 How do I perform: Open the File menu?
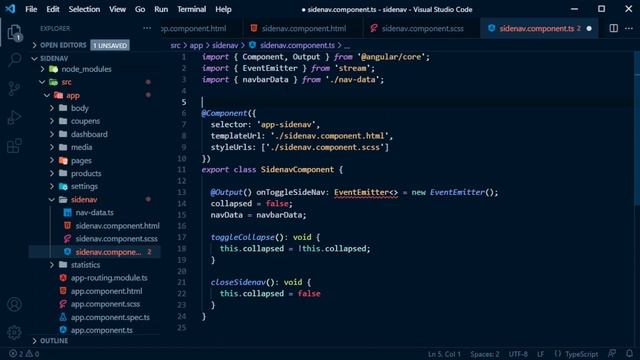pos(31,9)
